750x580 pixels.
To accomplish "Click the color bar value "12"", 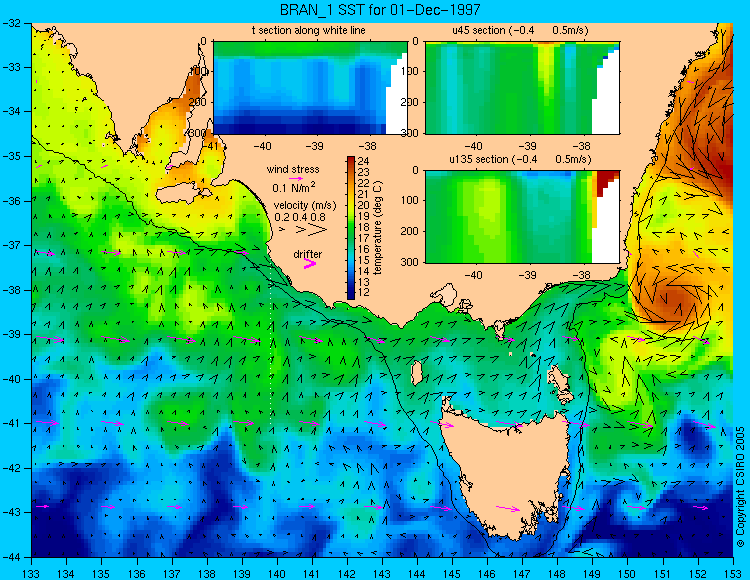I will (364, 293).
